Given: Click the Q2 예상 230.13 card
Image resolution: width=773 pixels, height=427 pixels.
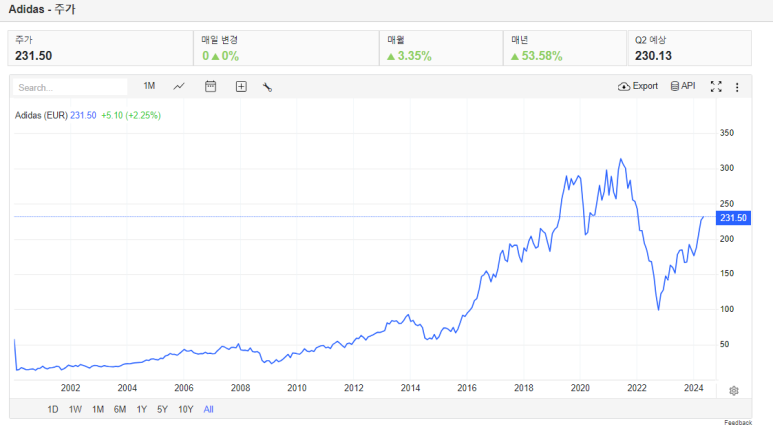Looking at the screenshot, I should tap(689, 48).
